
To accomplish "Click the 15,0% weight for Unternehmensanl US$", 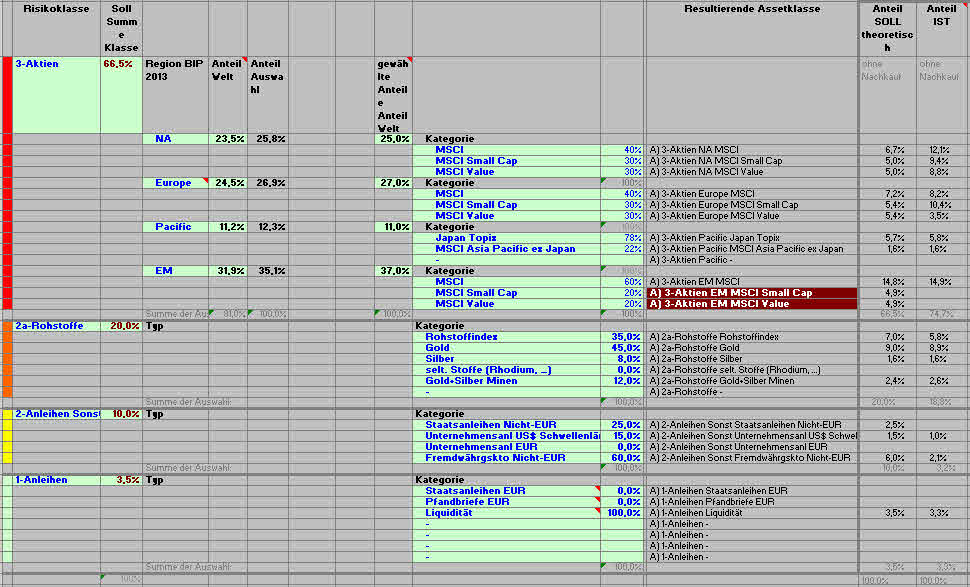I will pos(622,436).
